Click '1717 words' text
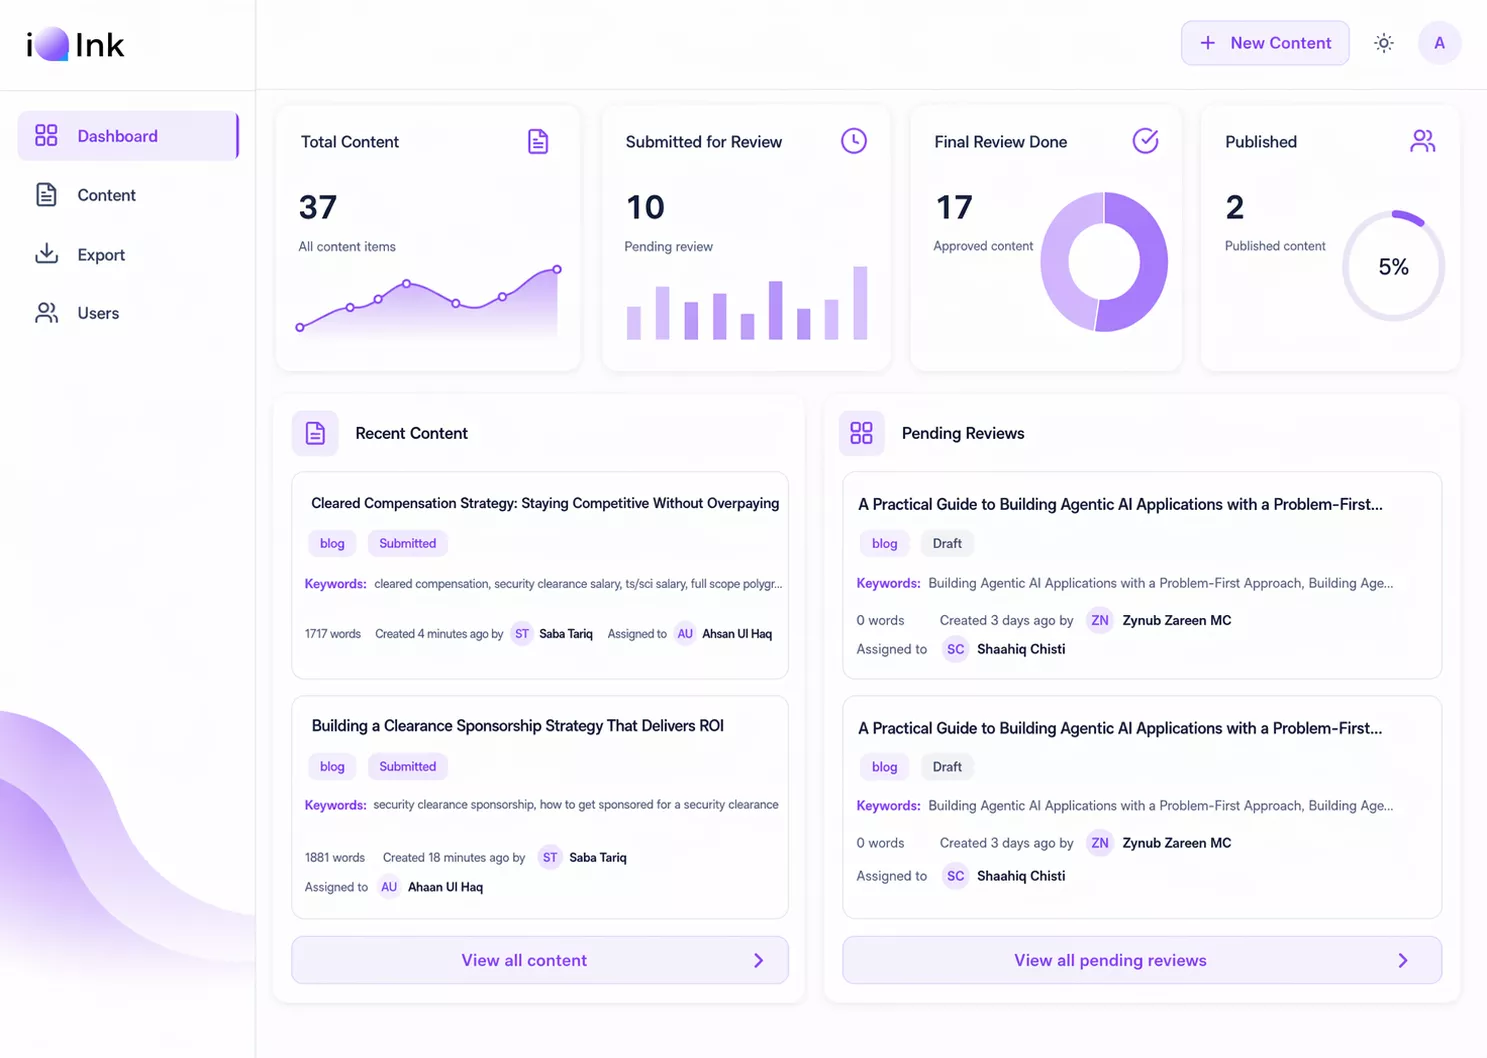 point(333,634)
